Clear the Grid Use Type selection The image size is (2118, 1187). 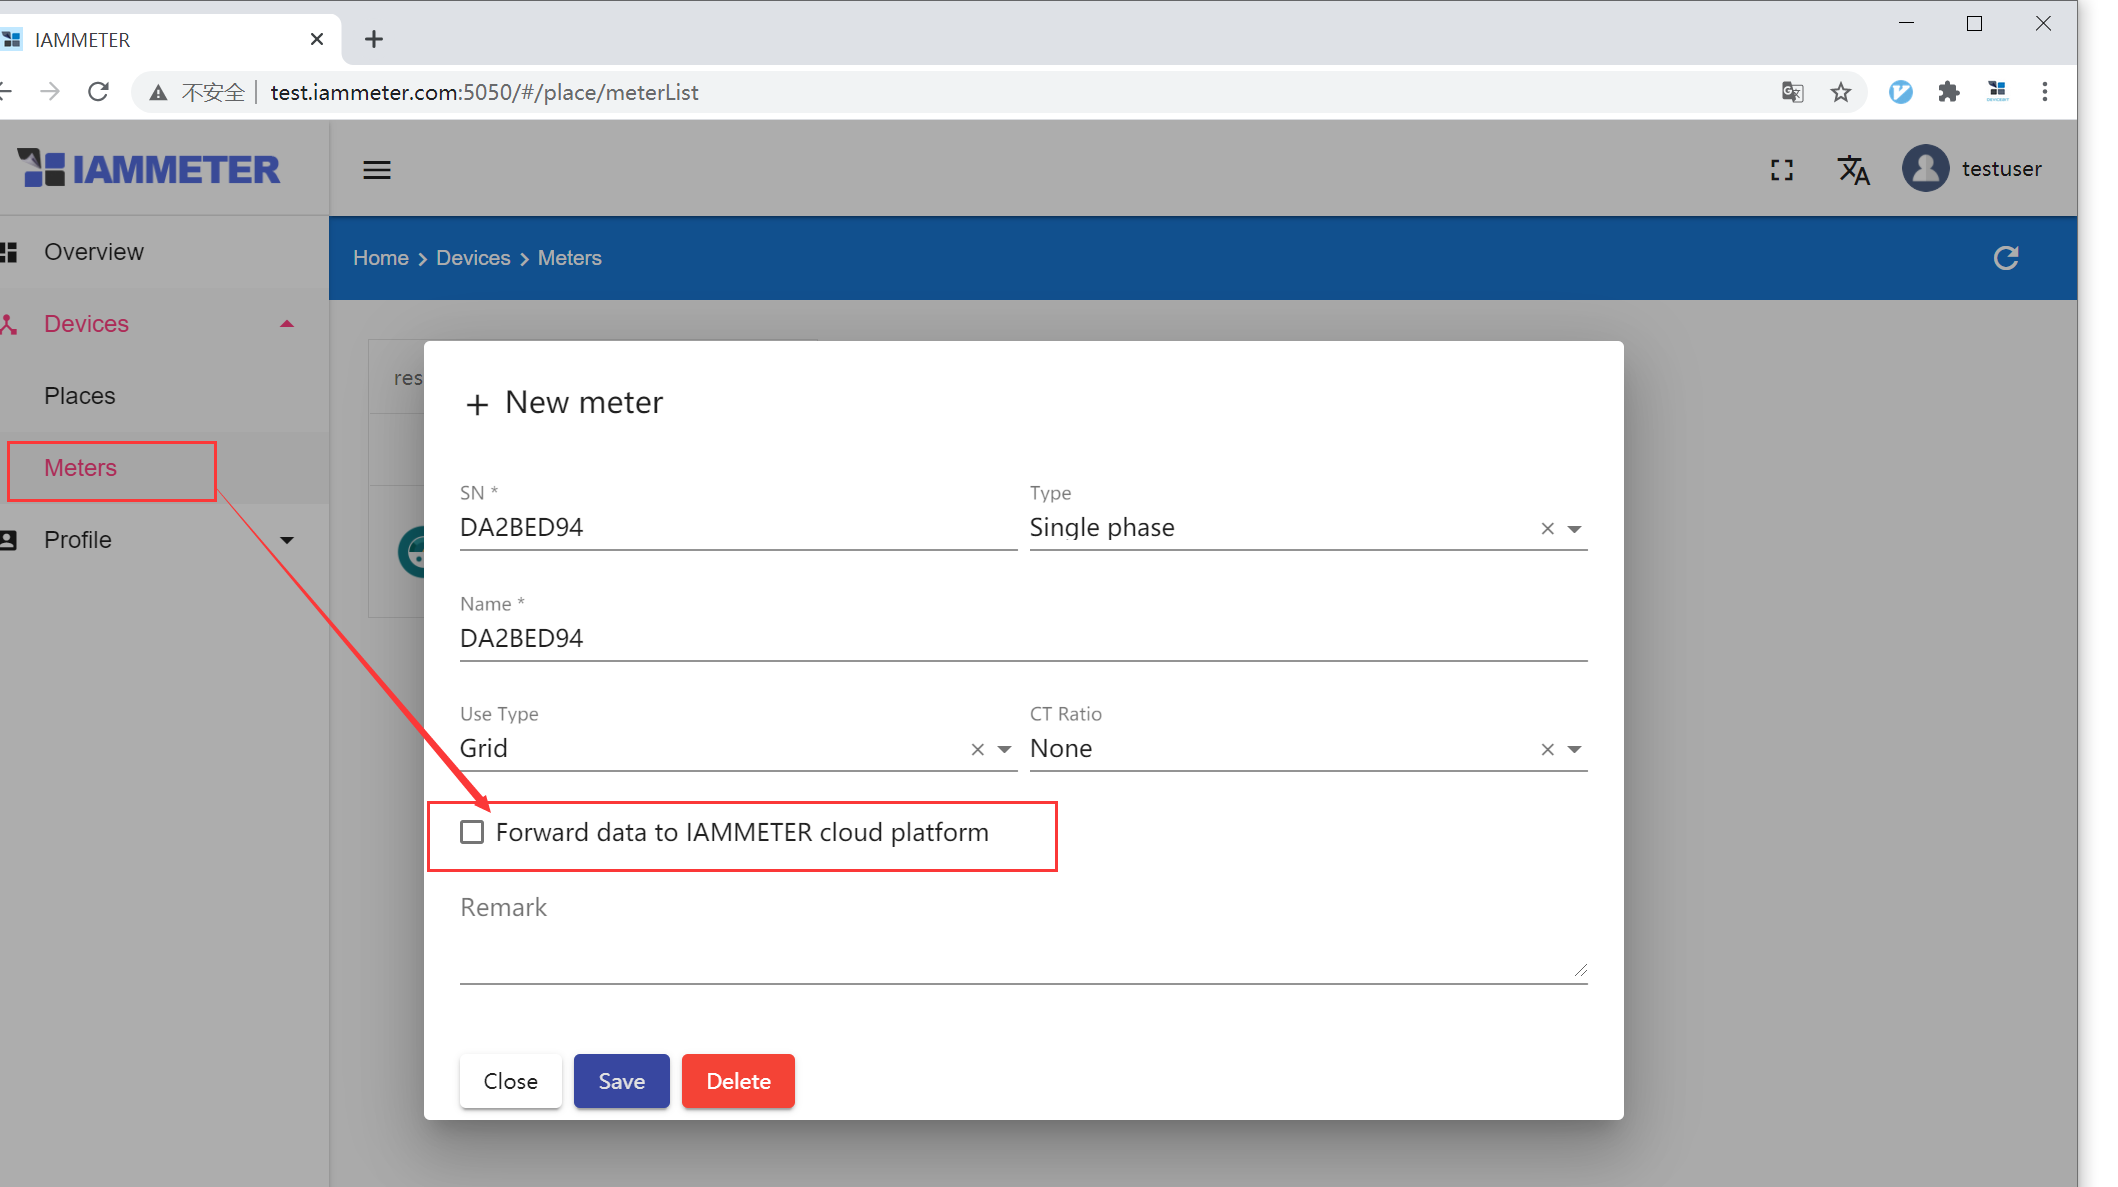pos(977,748)
